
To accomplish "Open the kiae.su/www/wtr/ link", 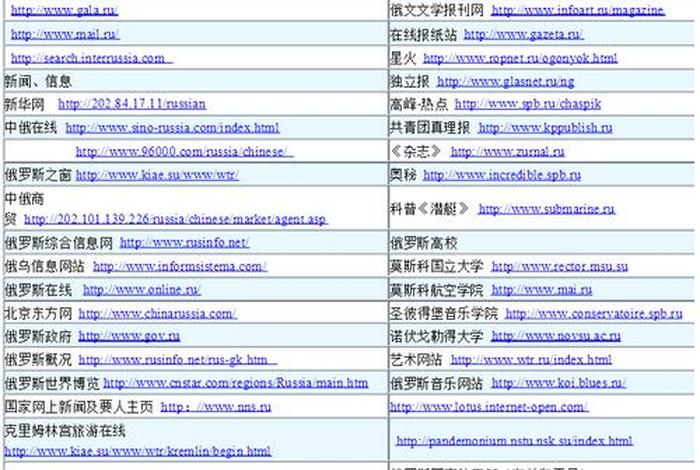I will tap(157, 175).
